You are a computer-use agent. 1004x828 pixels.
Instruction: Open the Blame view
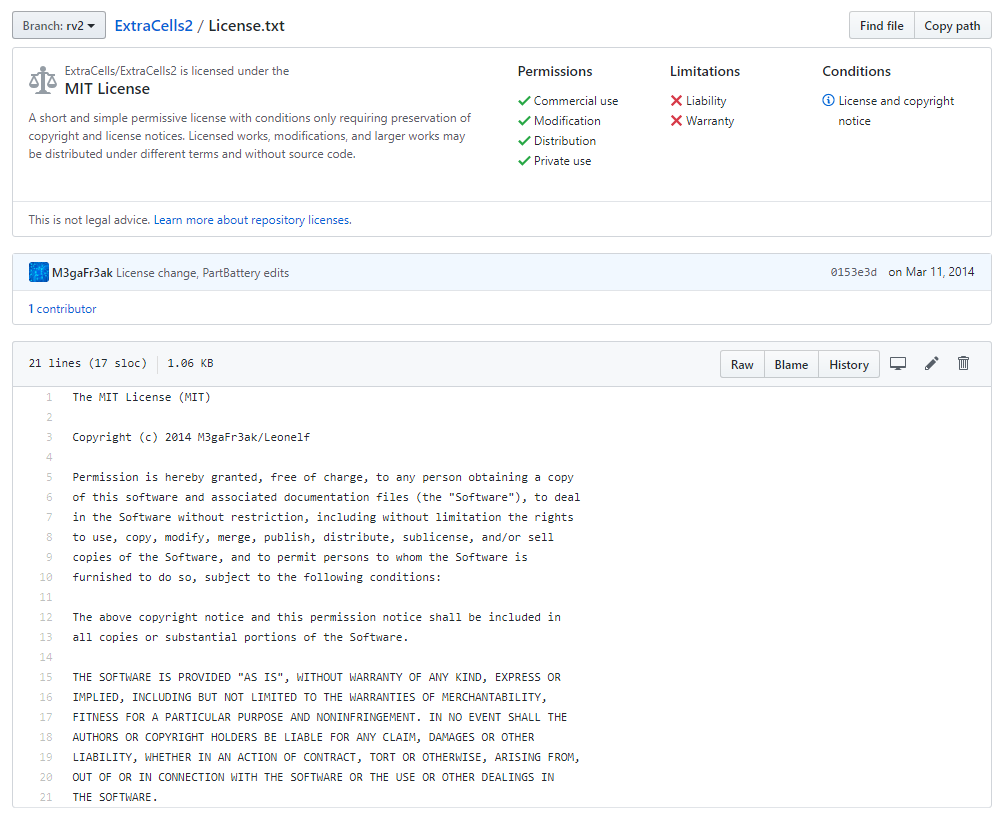(x=791, y=365)
